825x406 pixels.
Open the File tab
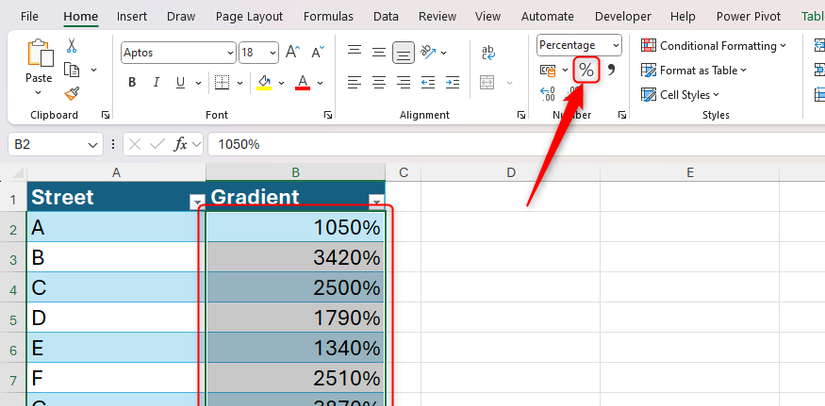29,16
